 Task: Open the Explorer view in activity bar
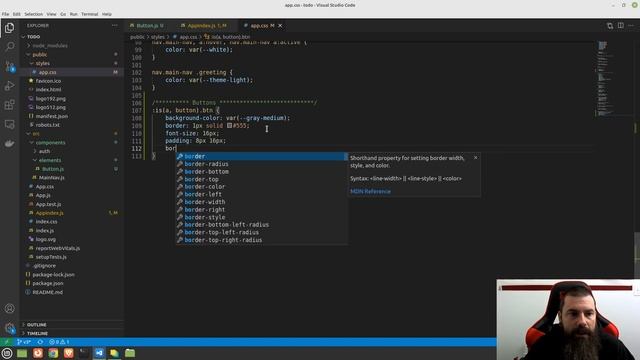coord(9,28)
